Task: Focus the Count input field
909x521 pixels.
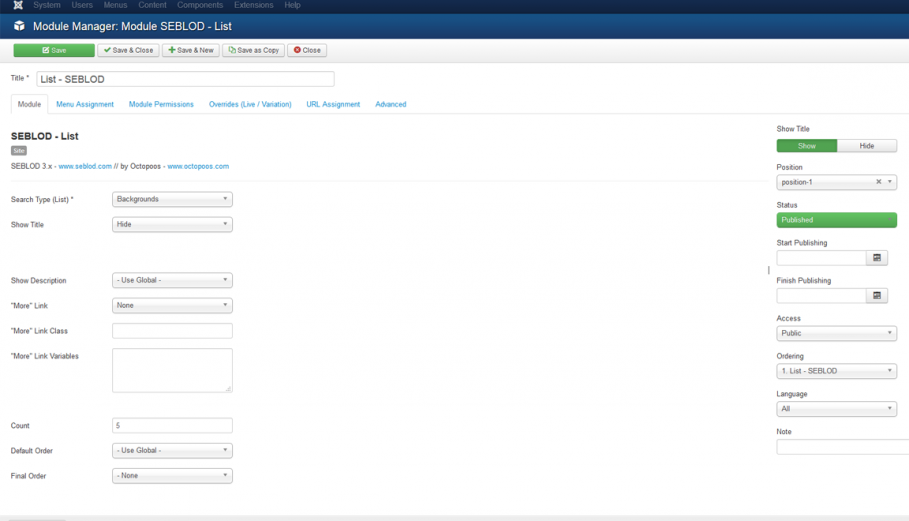Action: (172, 425)
